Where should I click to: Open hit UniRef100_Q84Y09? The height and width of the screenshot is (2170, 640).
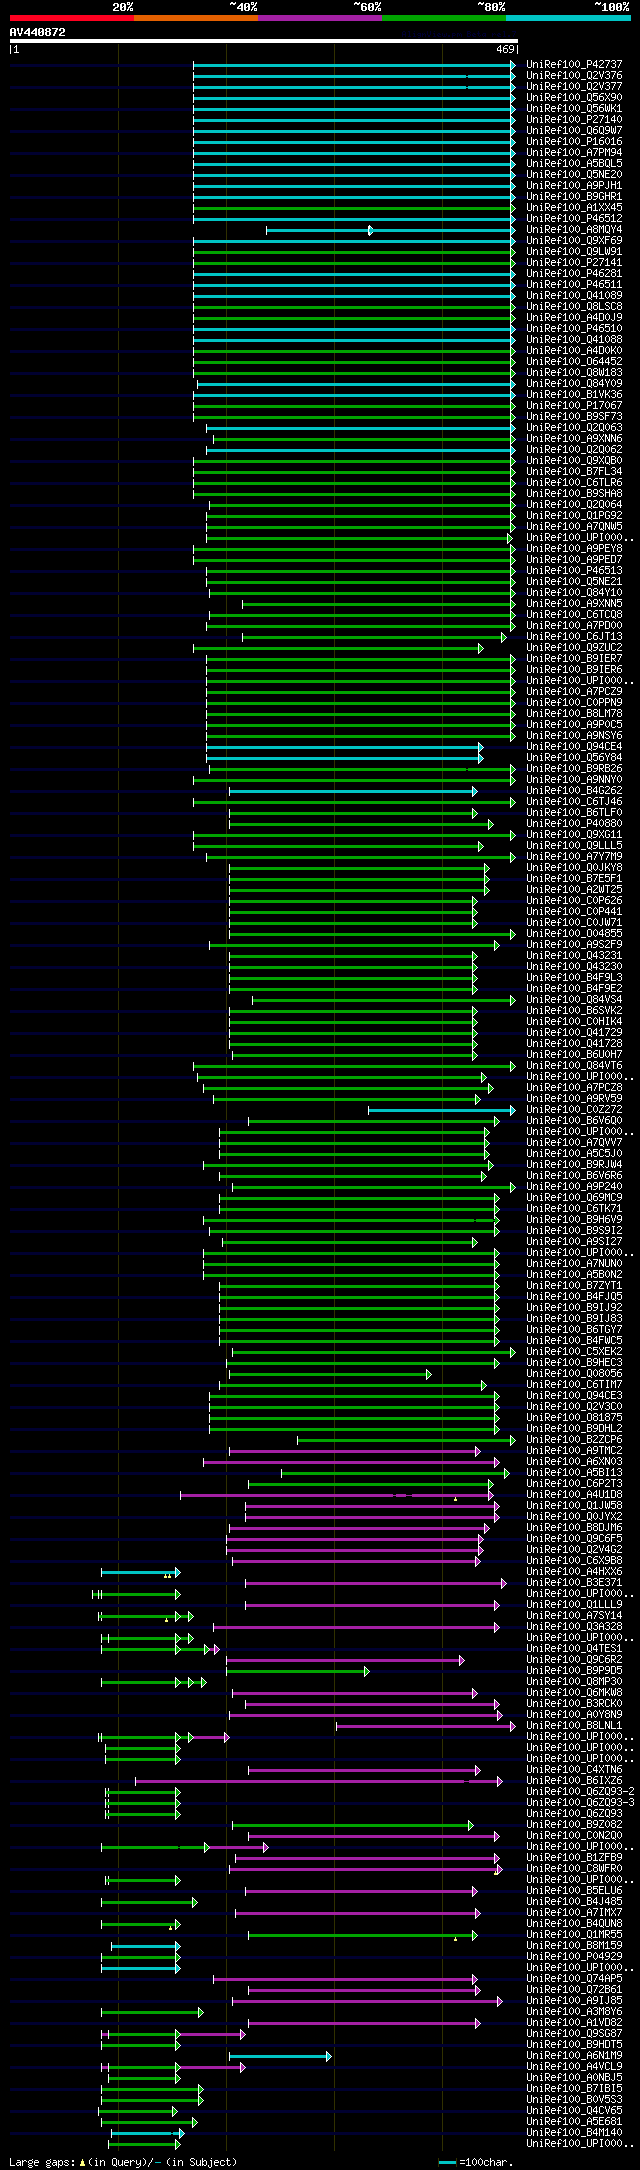pyautogui.click(x=574, y=383)
